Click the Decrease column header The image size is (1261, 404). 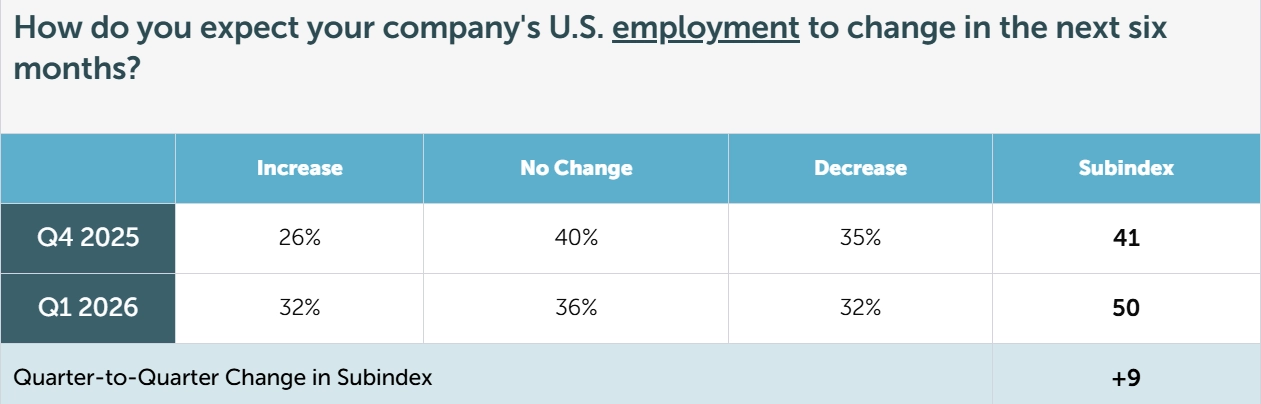860,168
